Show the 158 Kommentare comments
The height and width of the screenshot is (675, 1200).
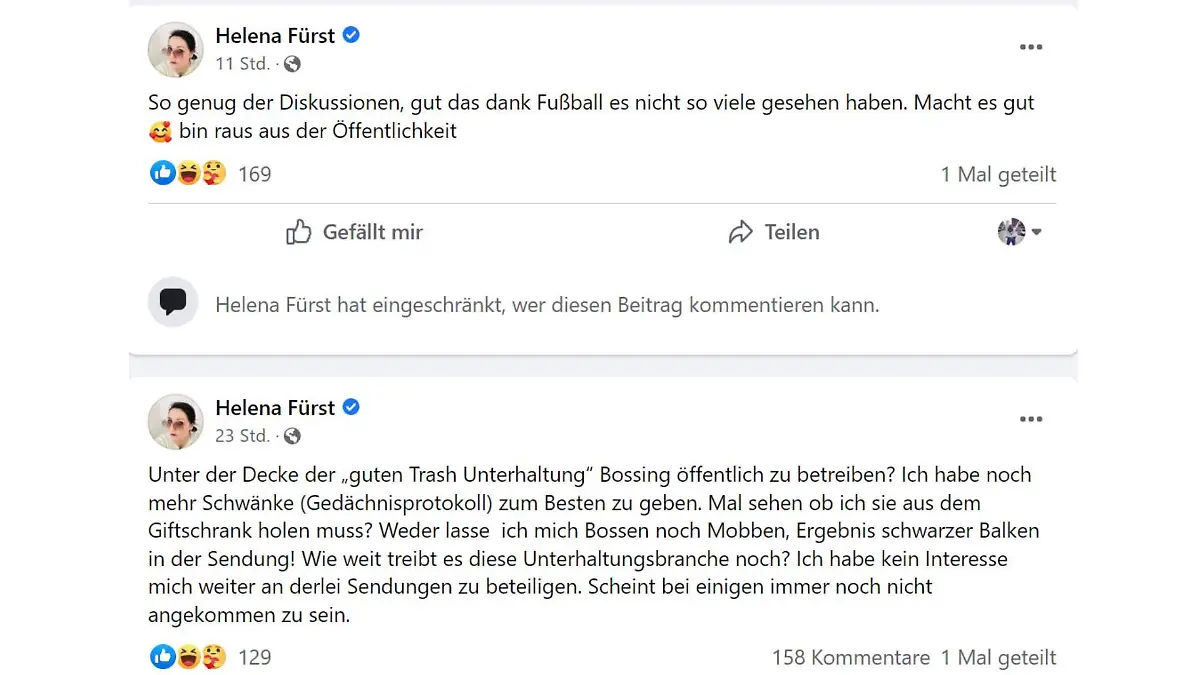(x=850, y=657)
